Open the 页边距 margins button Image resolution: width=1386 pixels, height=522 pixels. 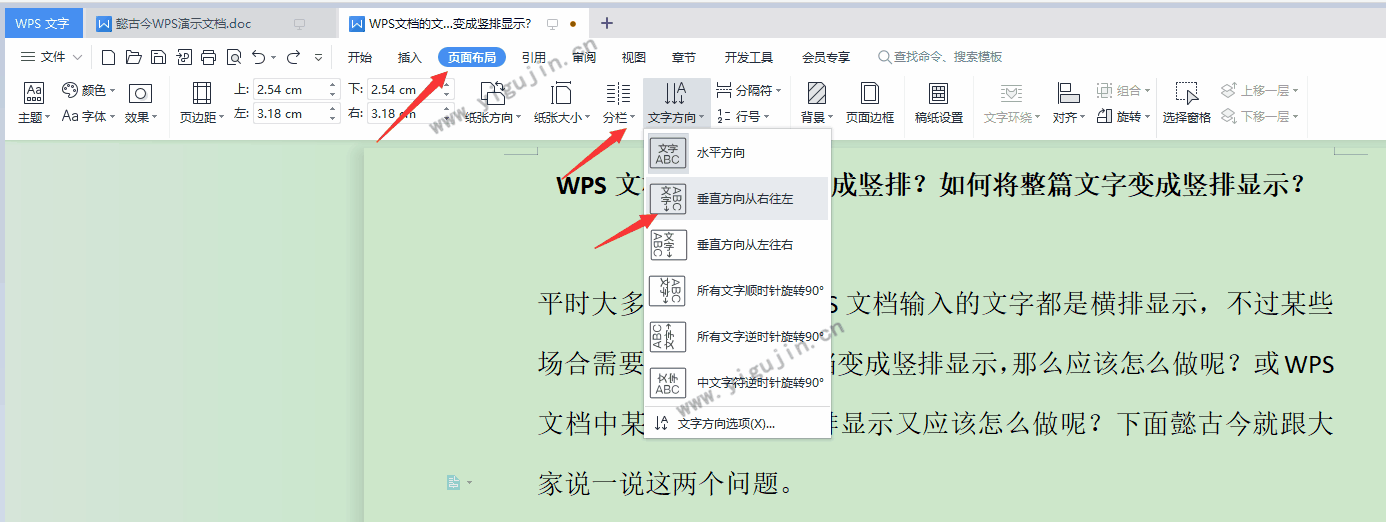point(202,104)
